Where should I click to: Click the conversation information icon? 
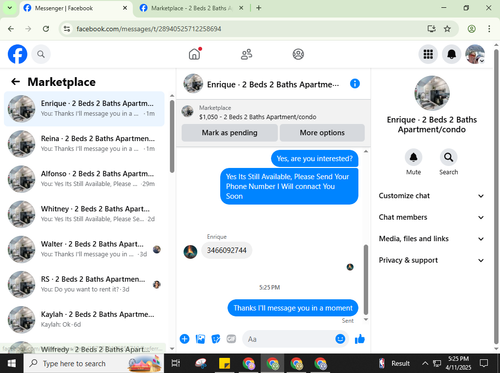(x=355, y=84)
